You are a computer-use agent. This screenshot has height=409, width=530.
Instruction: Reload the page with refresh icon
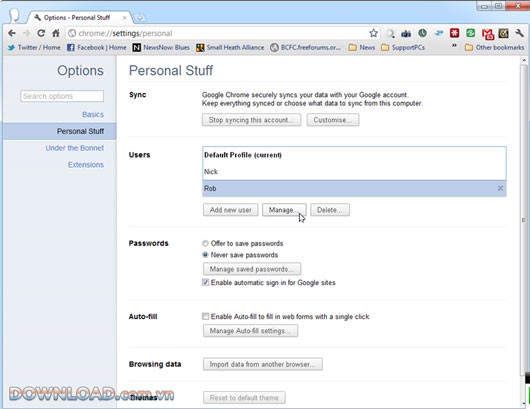(x=41, y=33)
